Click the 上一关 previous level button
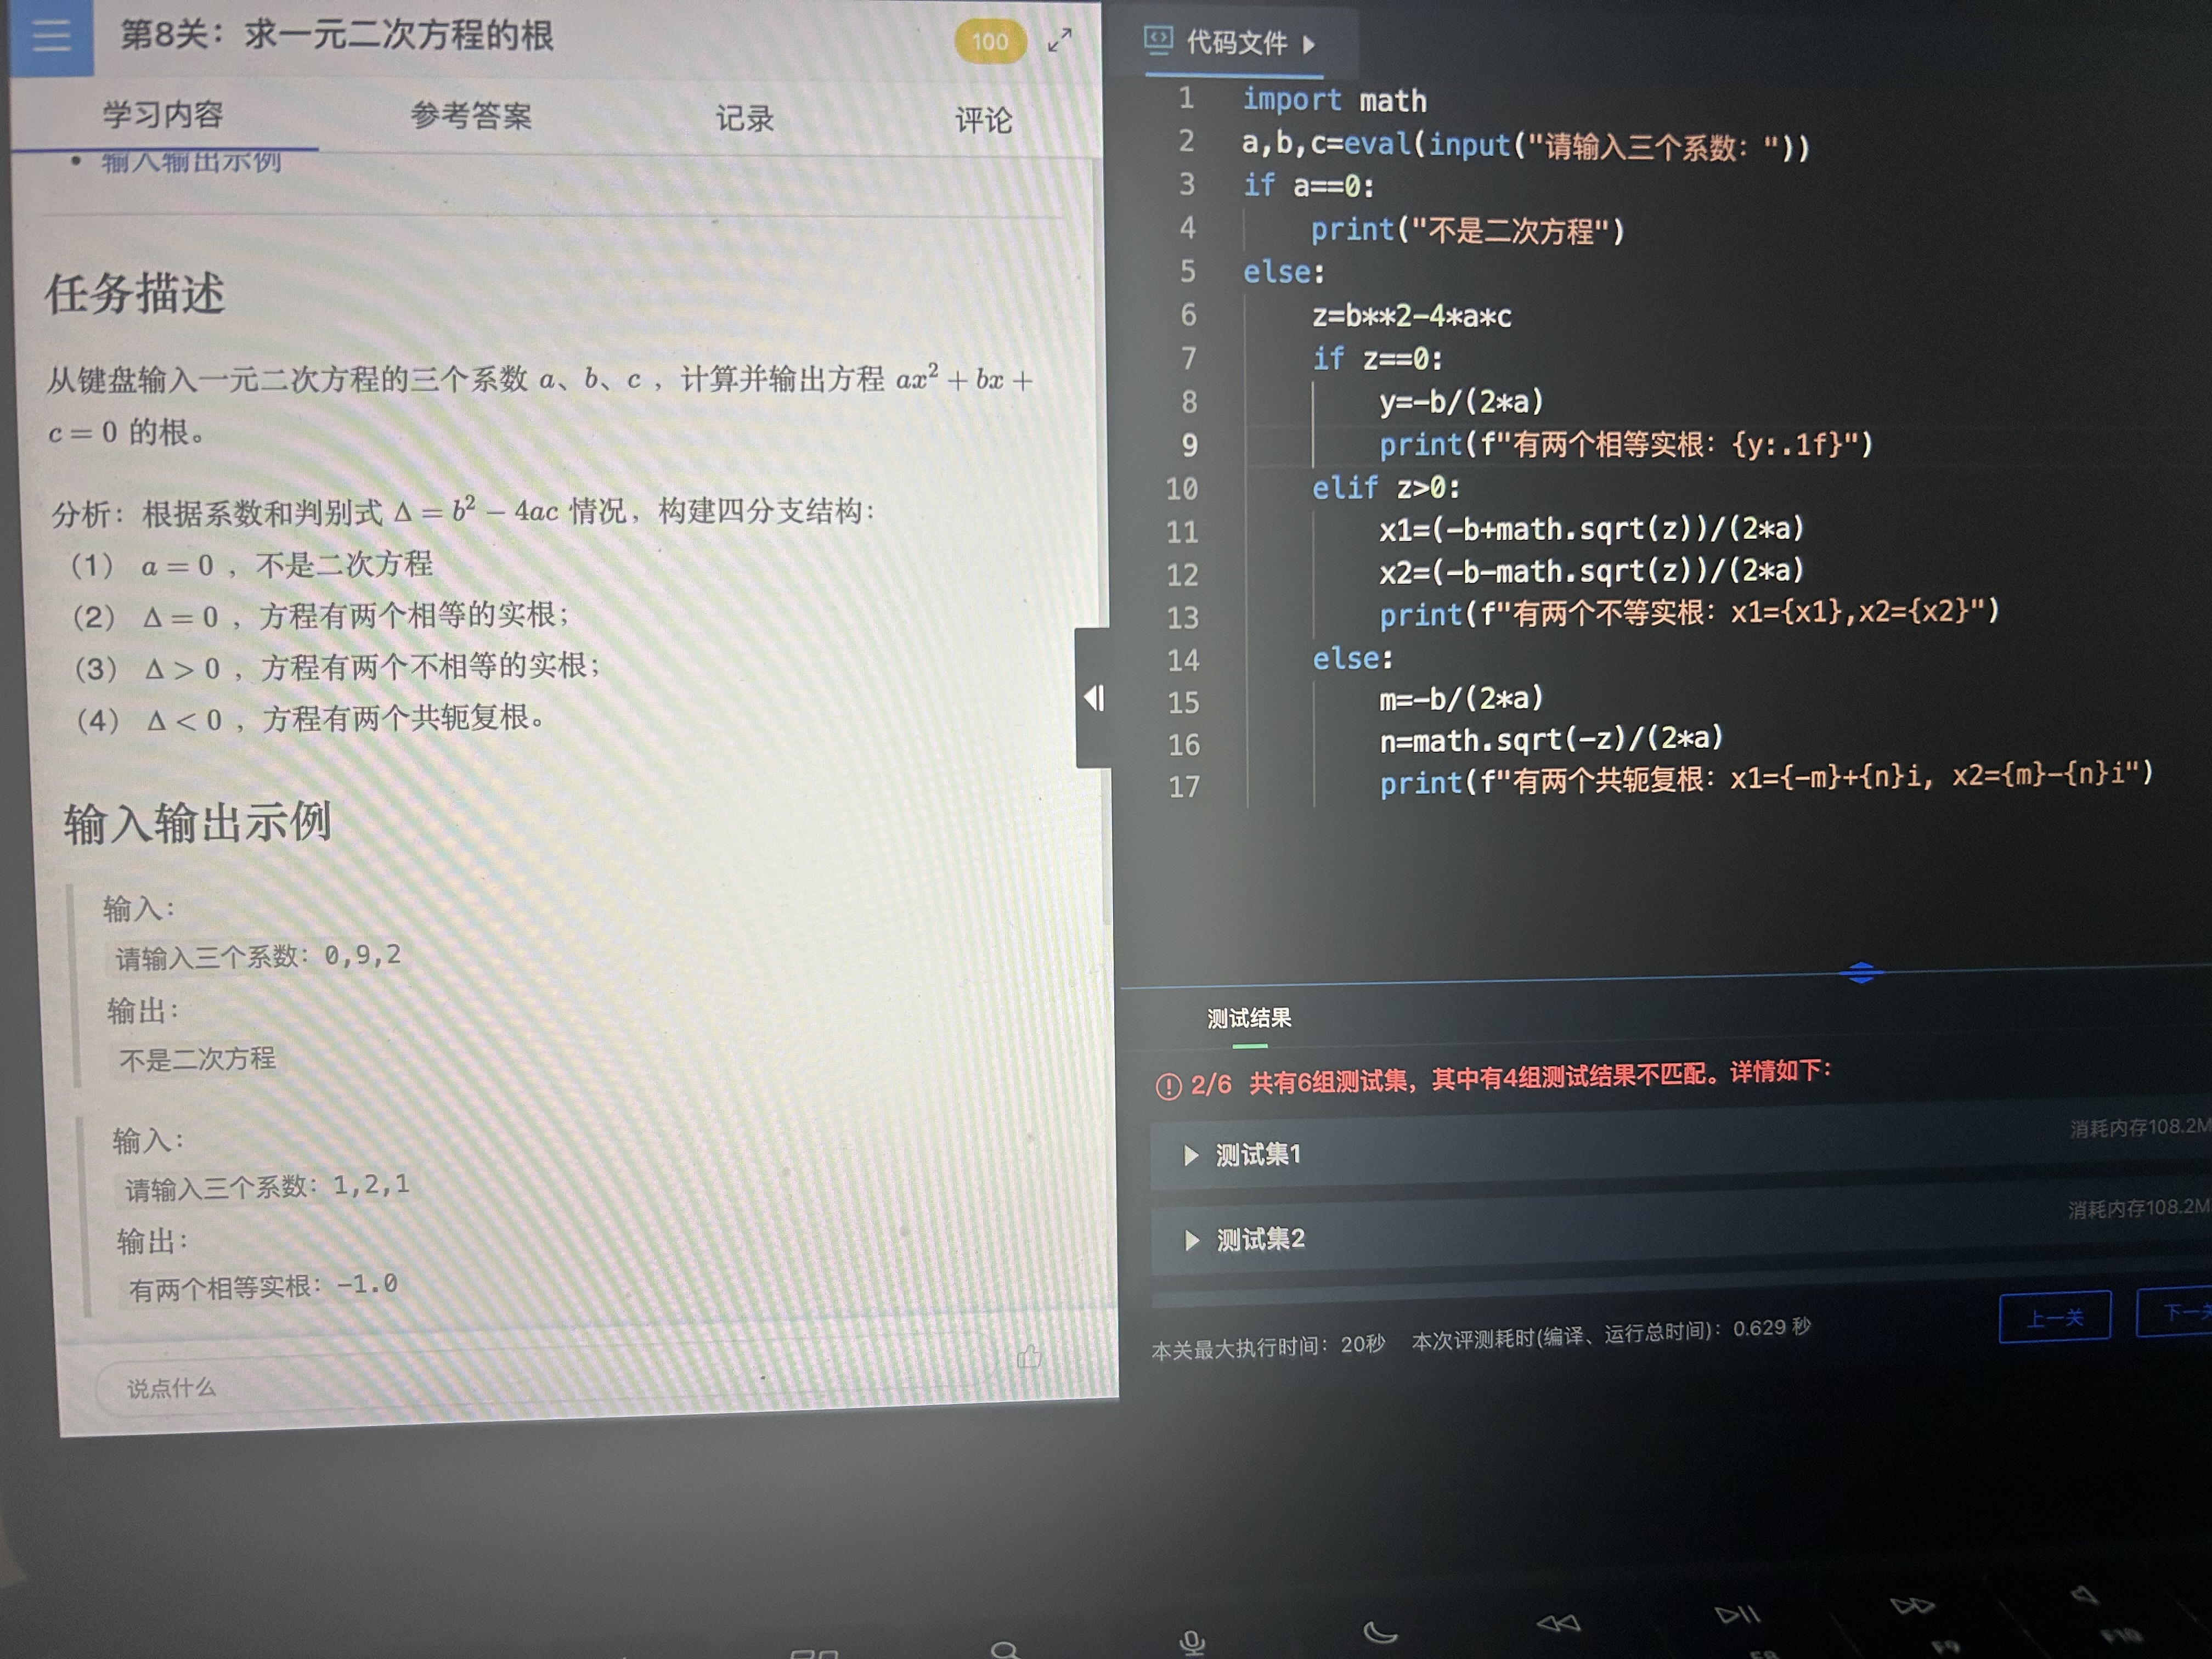The height and width of the screenshot is (1659, 2212). [2054, 1317]
